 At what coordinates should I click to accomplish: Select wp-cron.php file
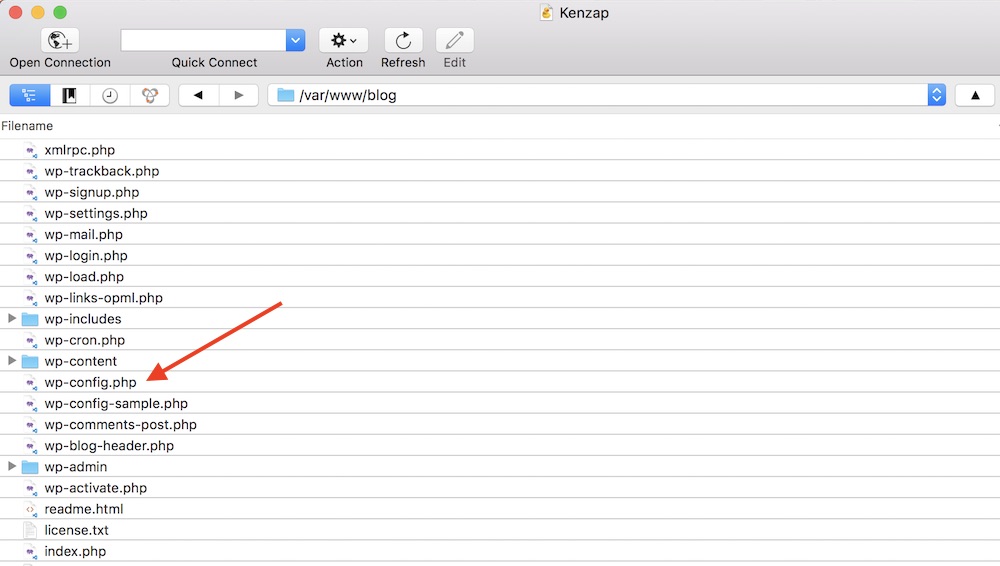[84, 340]
